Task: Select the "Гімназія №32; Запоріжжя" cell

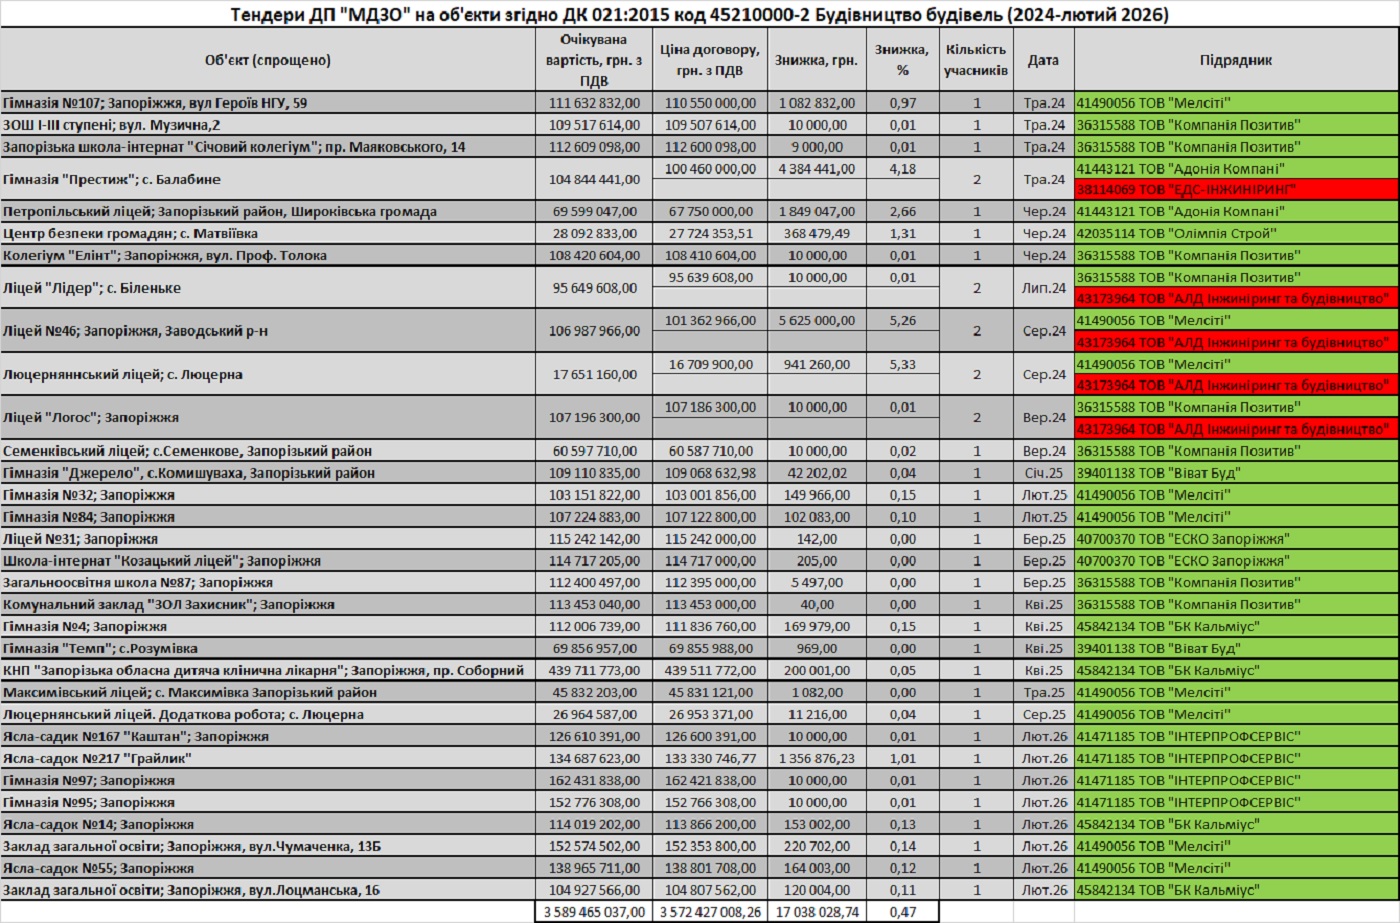Action: 267,495
